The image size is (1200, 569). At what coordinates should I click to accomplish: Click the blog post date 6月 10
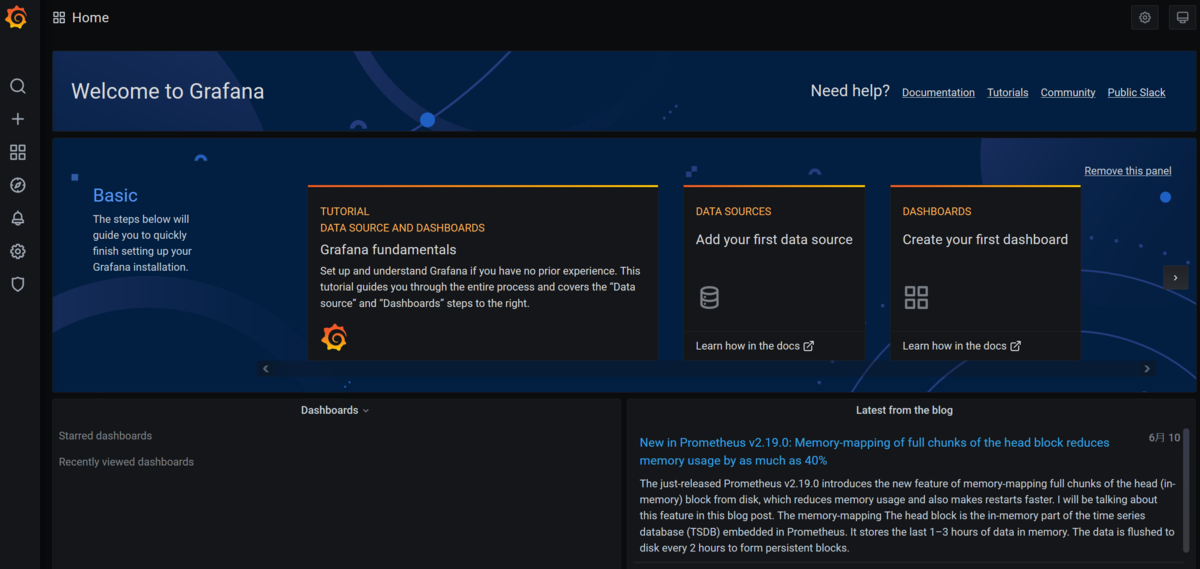click(x=1164, y=438)
